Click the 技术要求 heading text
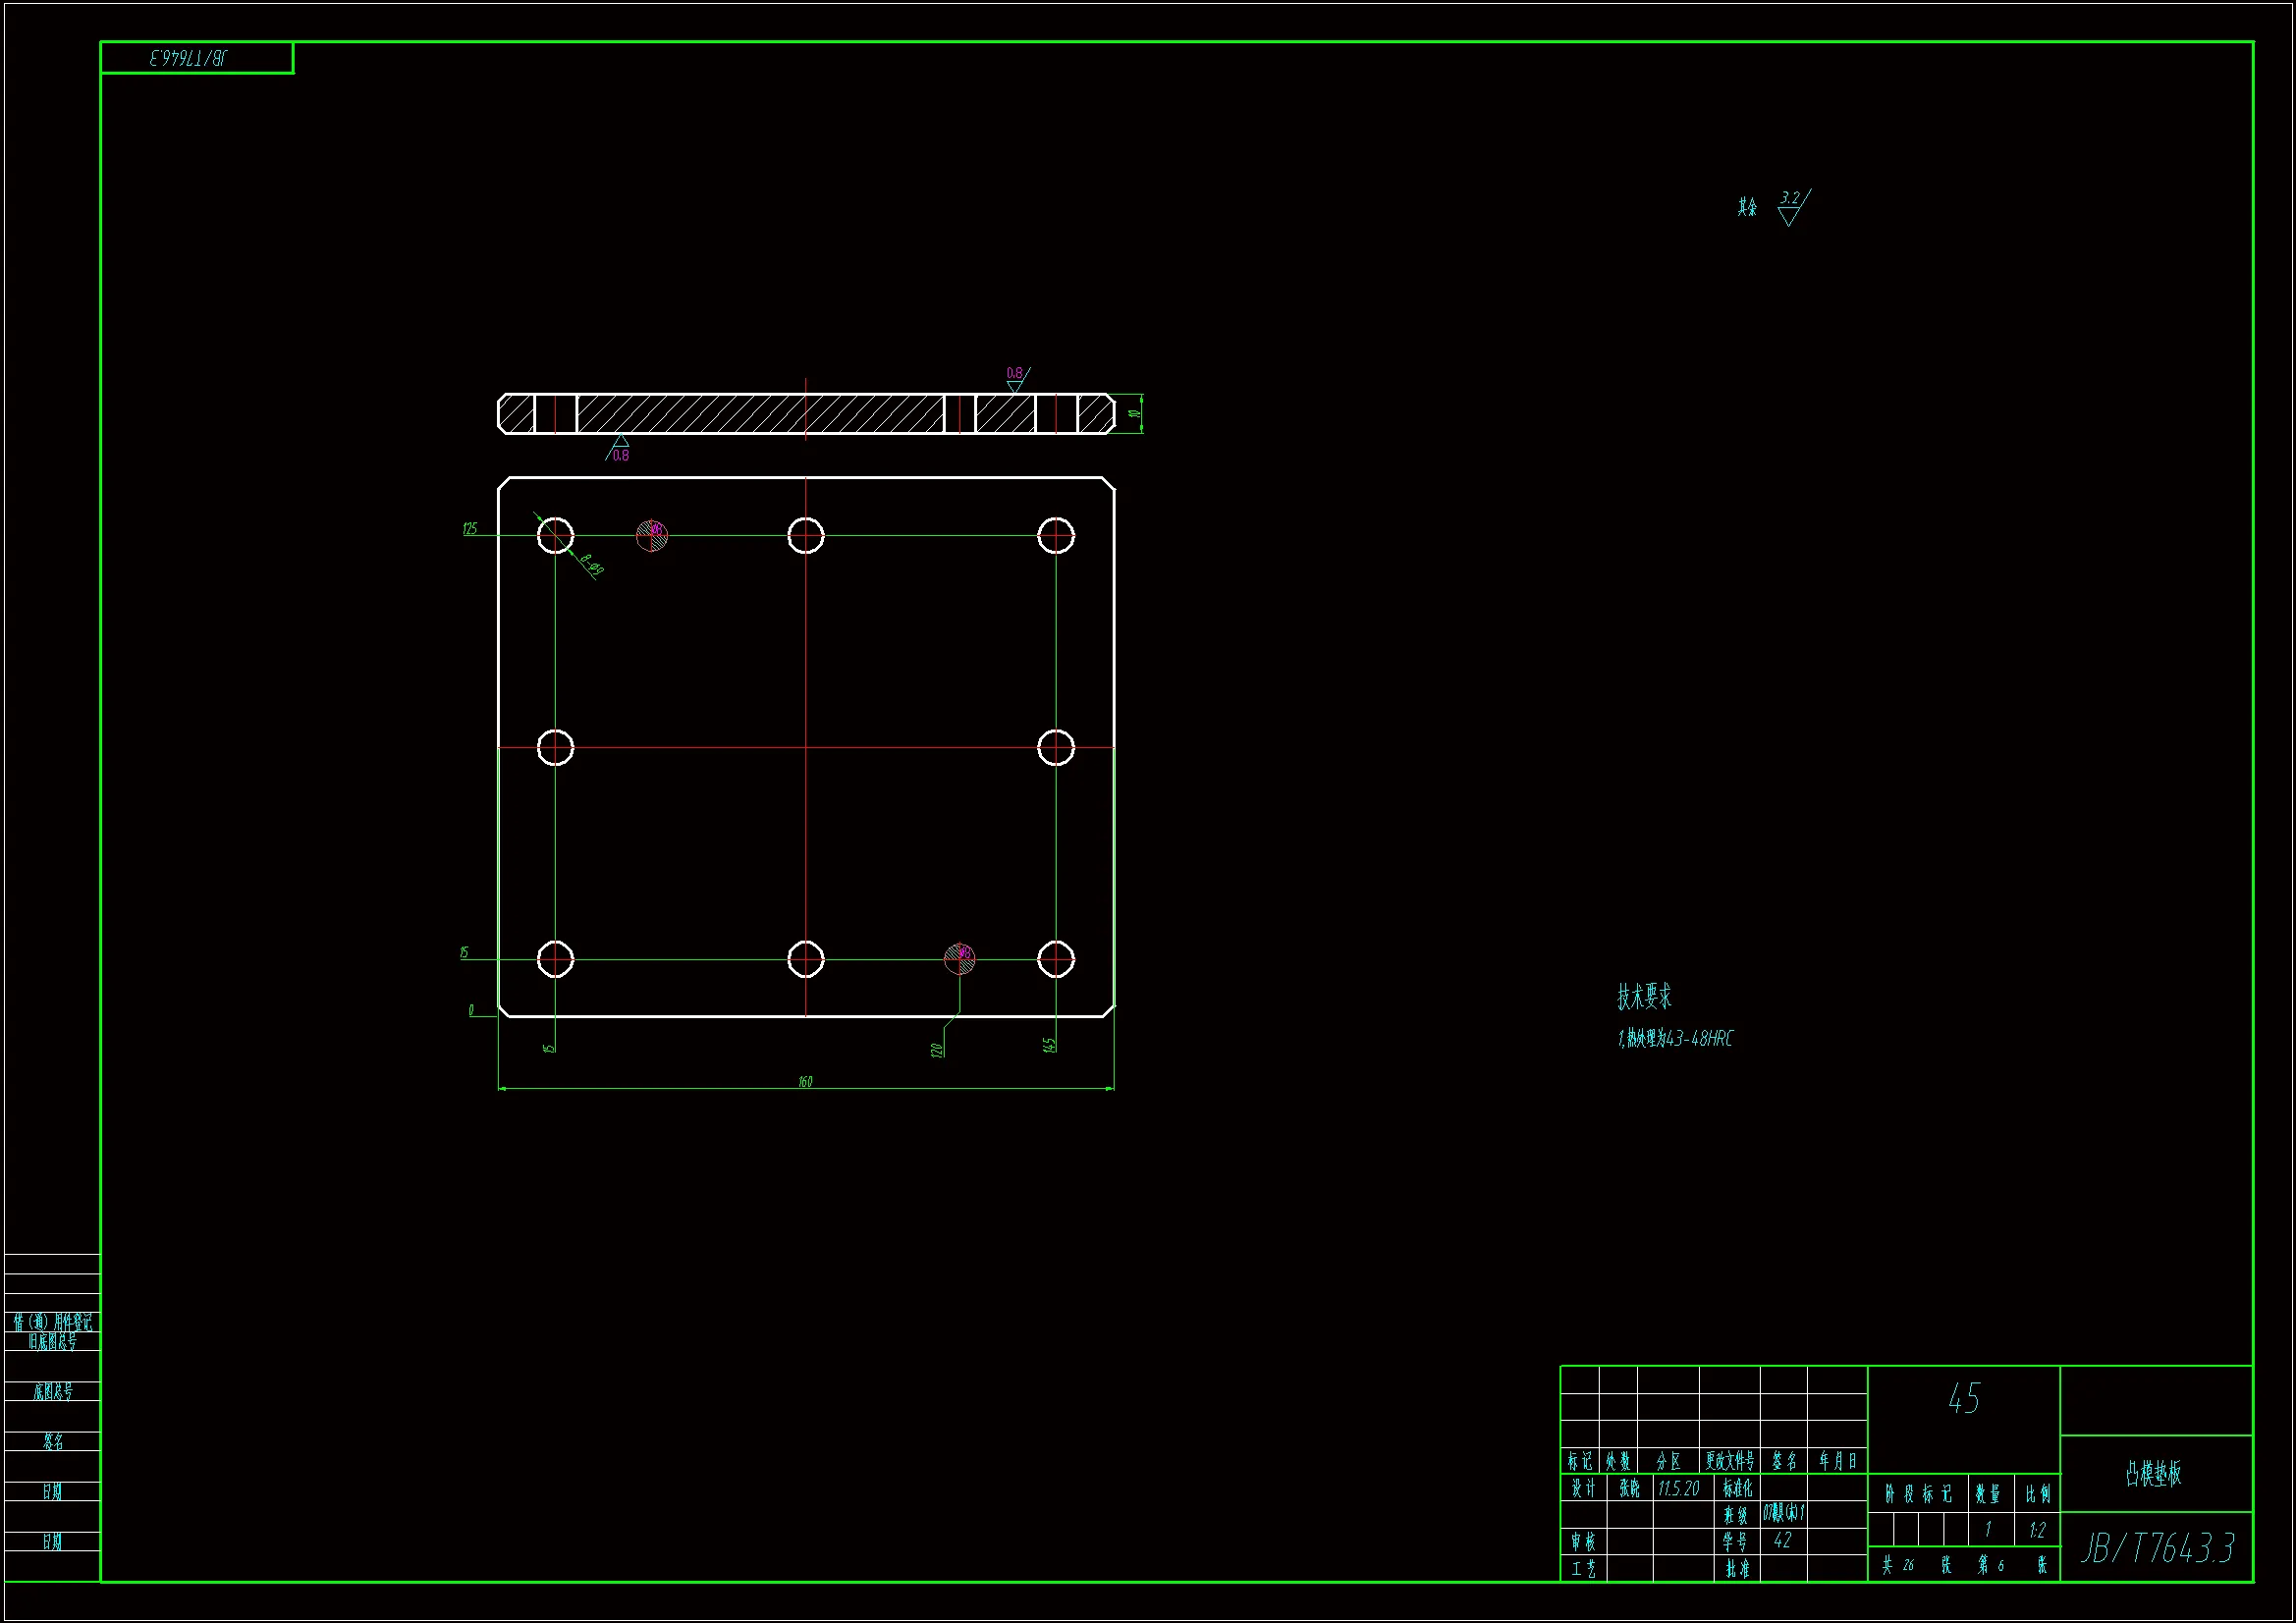2296x1623 pixels. tap(1644, 996)
